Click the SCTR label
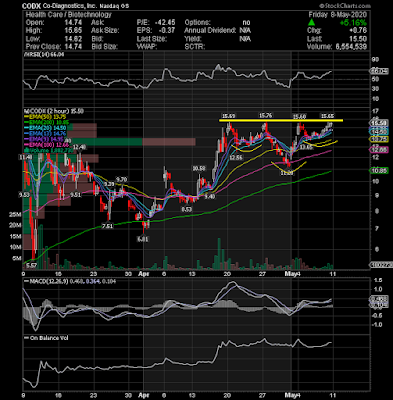The height and width of the screenshot is (400, 393). click(194, 47)
